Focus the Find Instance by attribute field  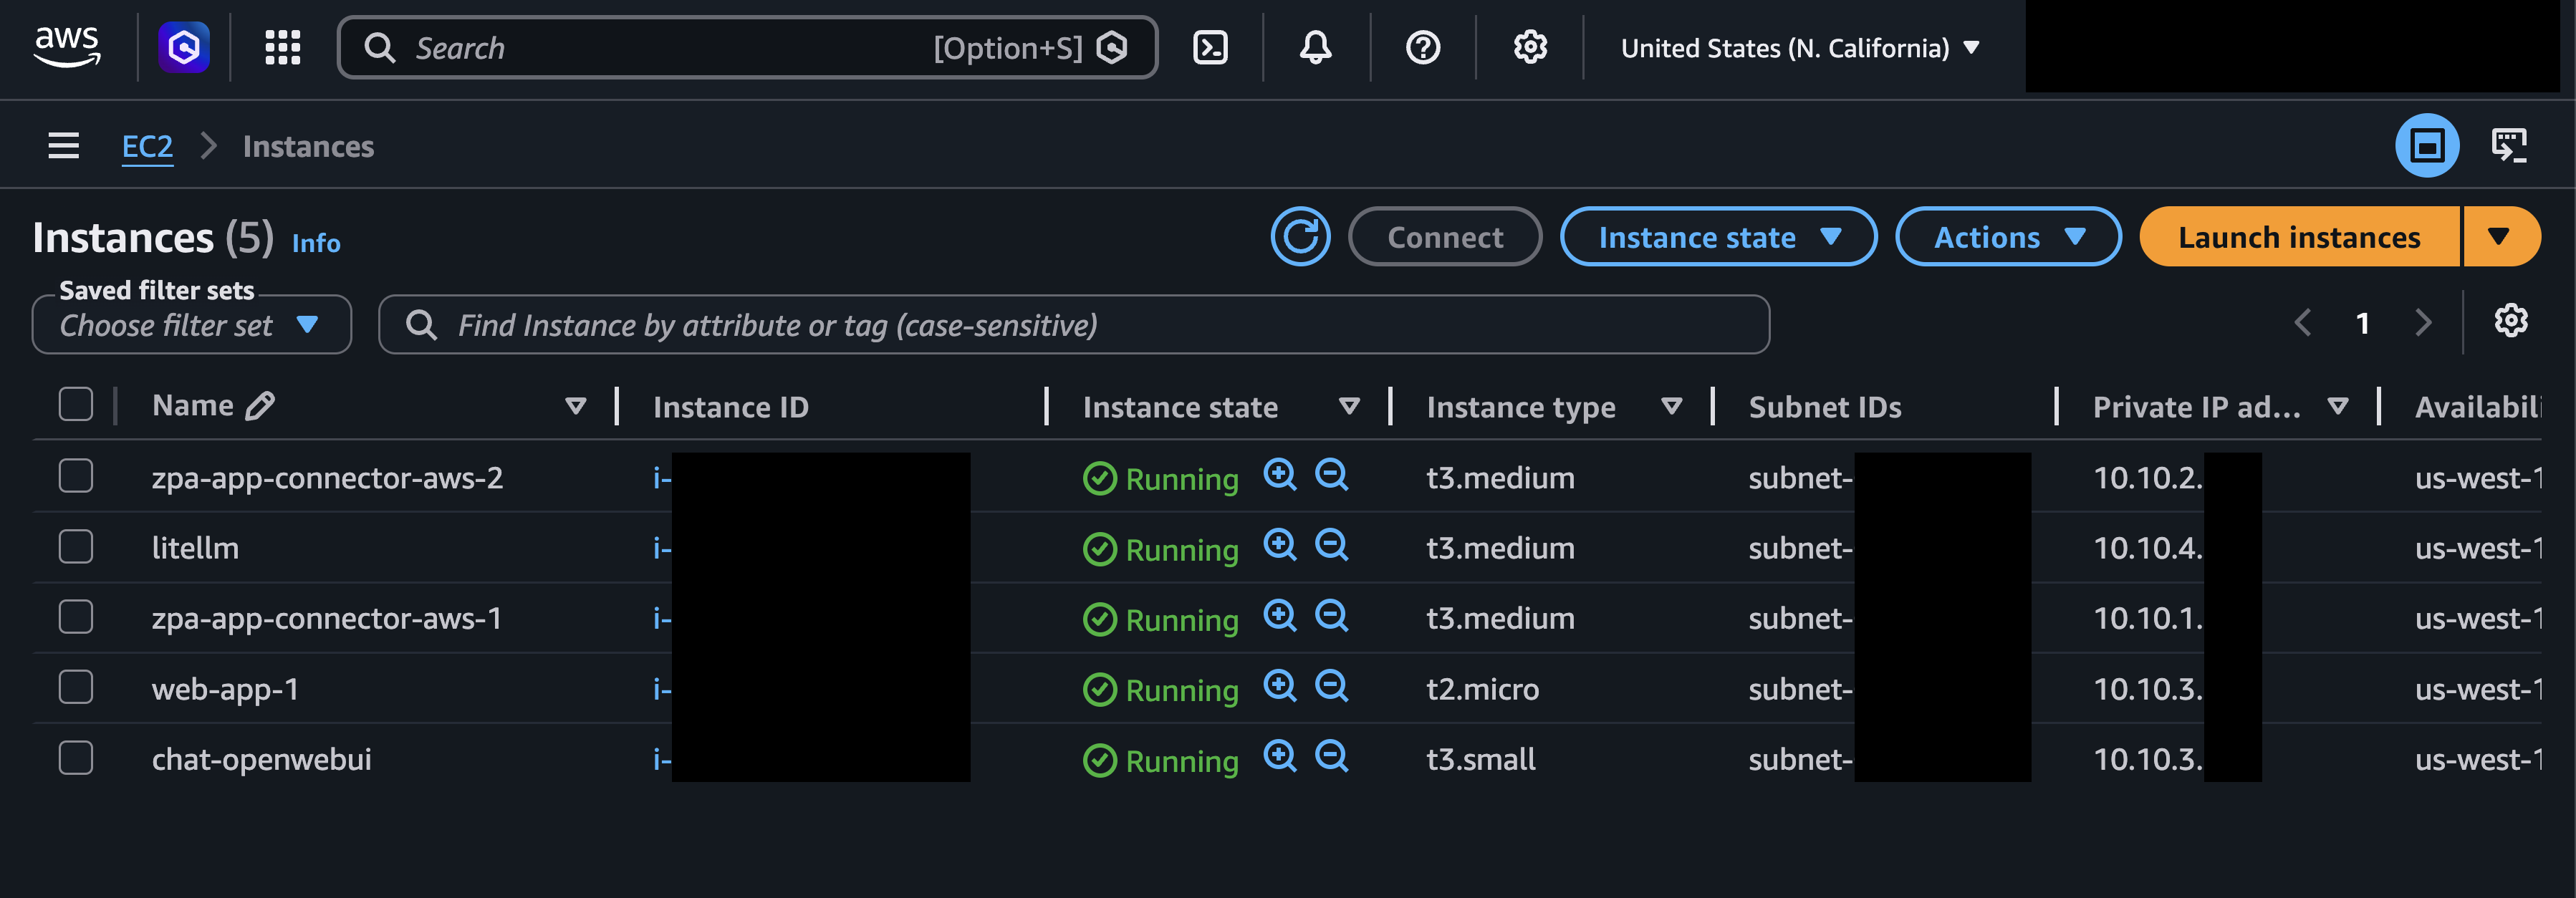click(x=1074, y=325)
